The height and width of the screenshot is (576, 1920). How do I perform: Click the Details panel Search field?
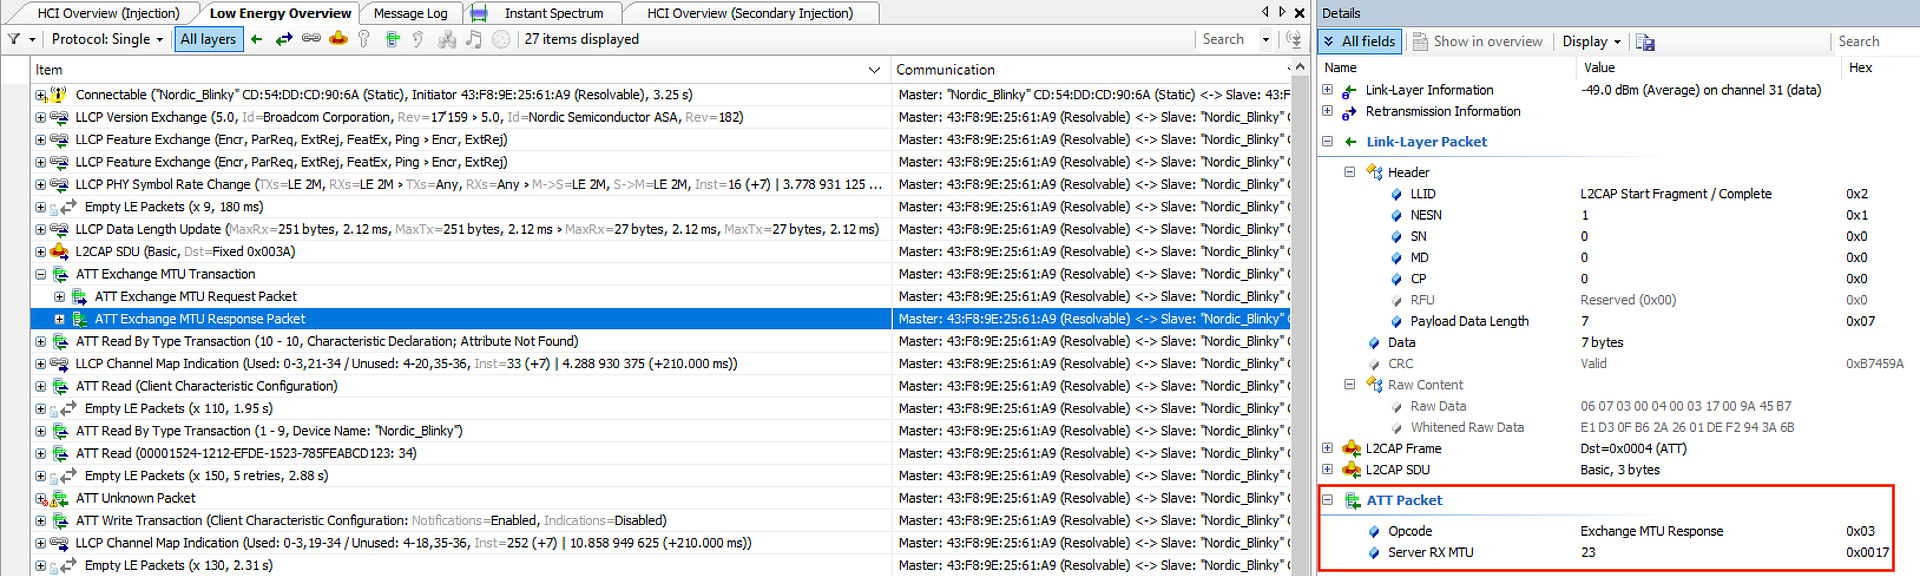pos(1873,41)
